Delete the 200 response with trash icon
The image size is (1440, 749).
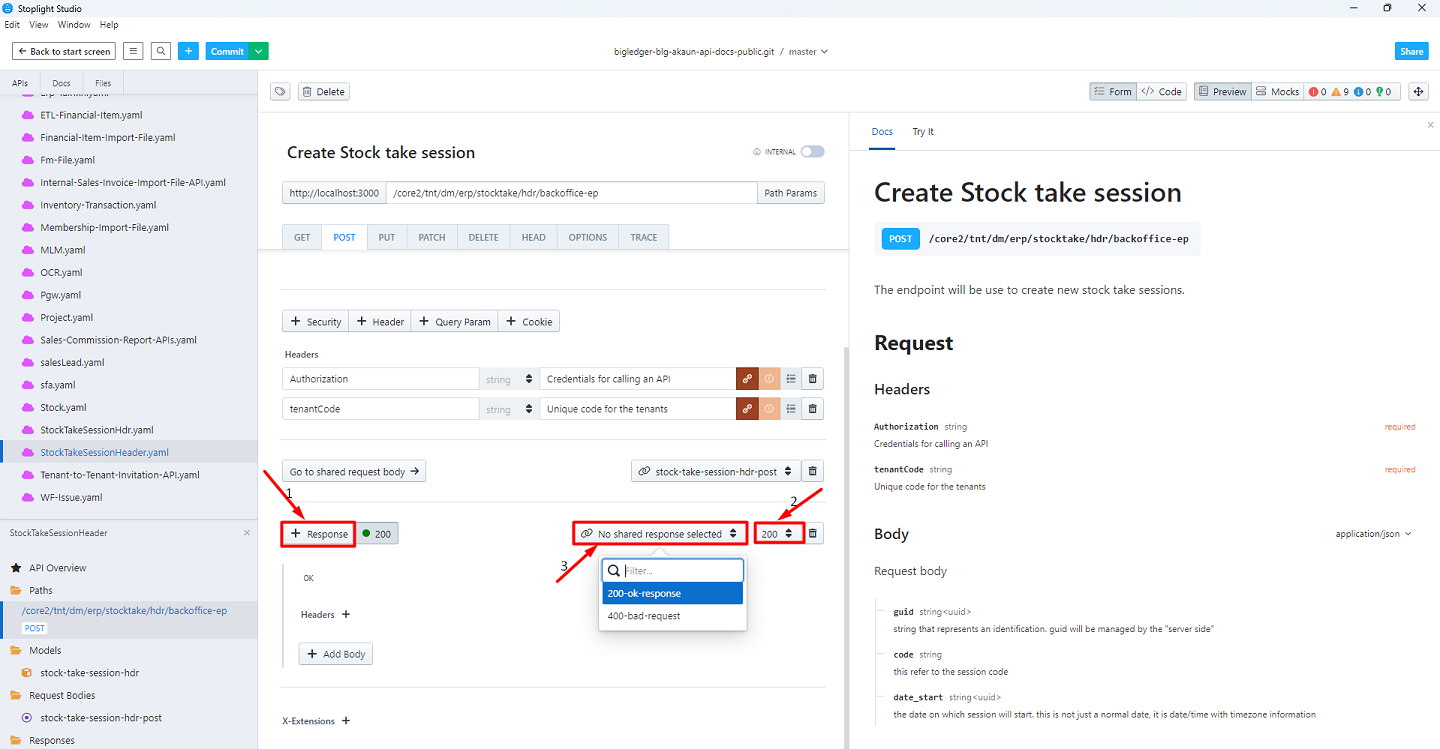(813, 534)
